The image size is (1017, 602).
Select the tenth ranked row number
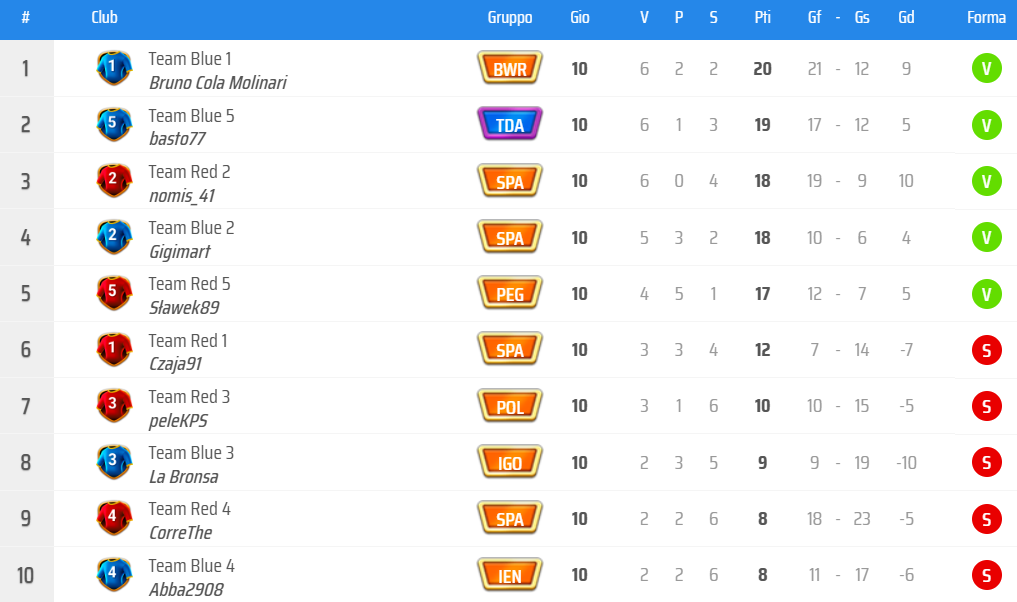click(26, 575)
